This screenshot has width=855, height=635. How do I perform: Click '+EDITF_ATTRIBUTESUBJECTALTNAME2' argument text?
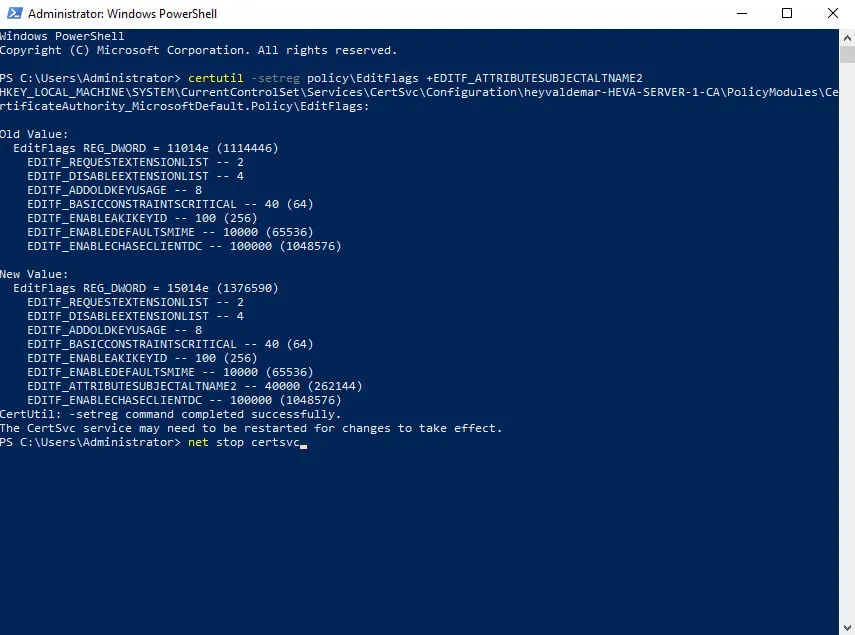click(534, 78)
